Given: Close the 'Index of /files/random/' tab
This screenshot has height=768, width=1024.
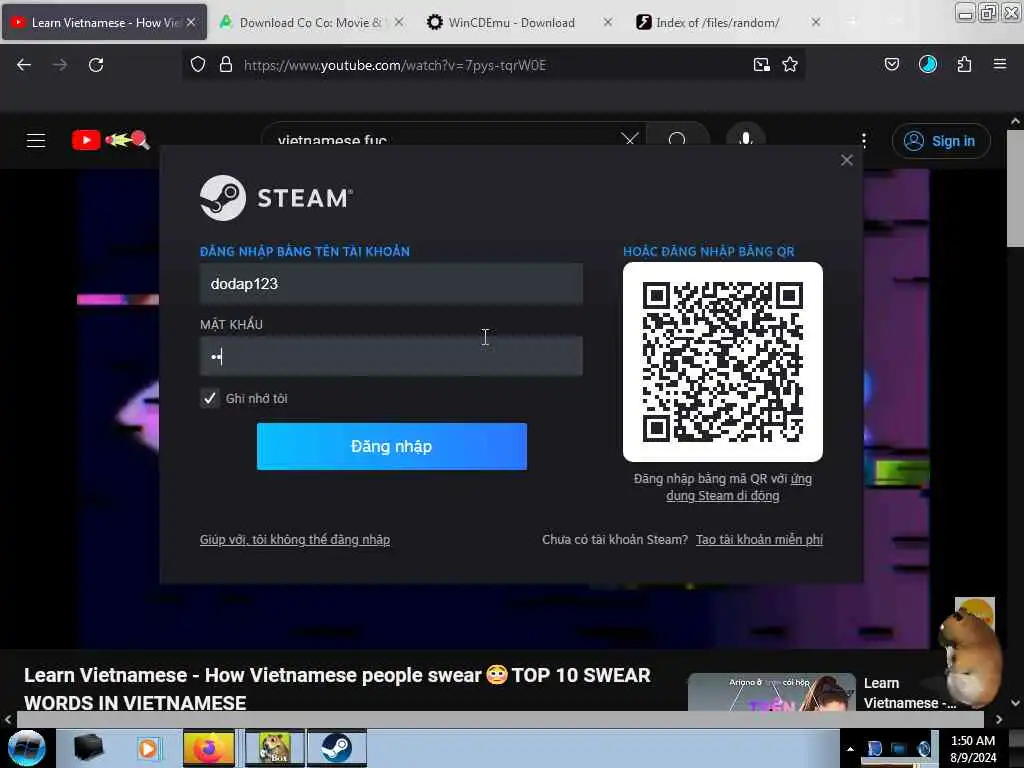Looking at the screenshot, I should tap(816, 22).
